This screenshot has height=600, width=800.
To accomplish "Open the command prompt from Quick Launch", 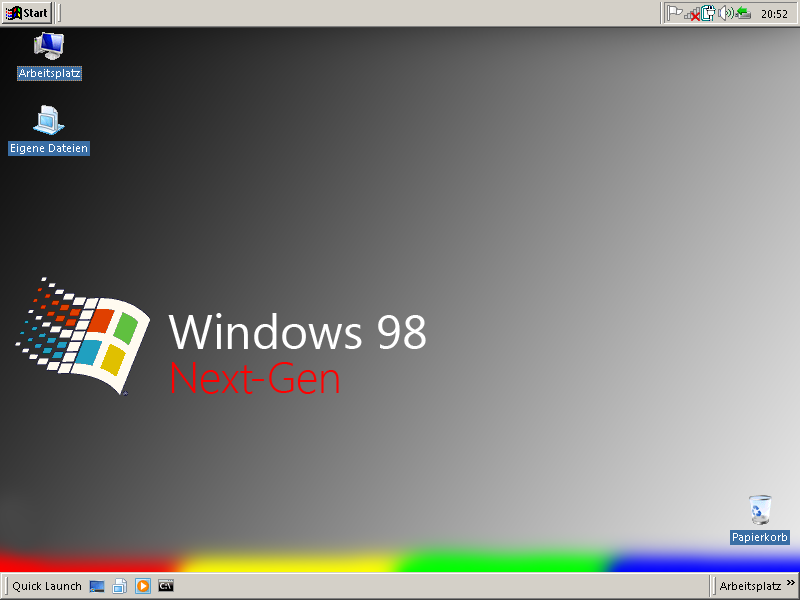I will 166,586.
